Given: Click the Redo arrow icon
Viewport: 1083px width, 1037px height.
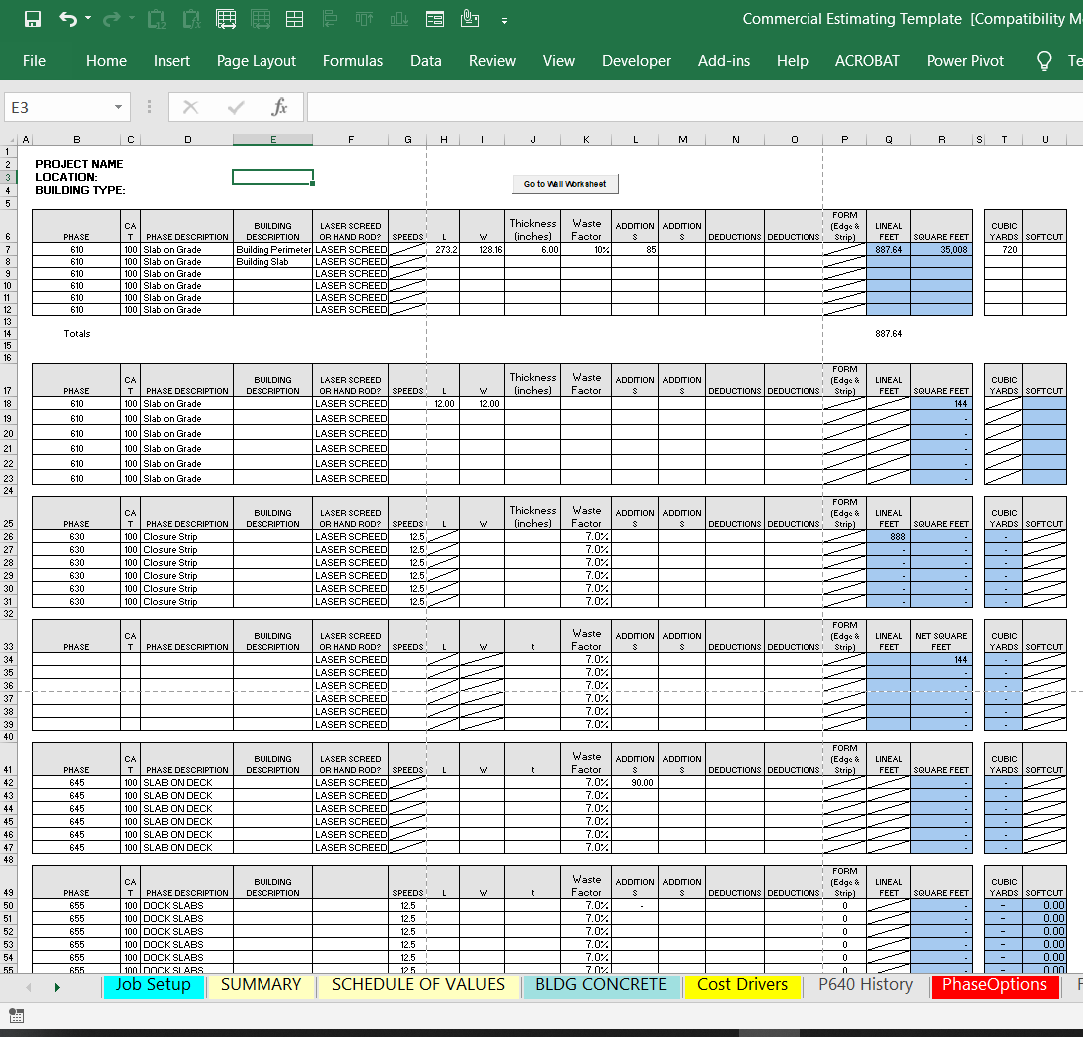Looking at the screenshot, I should (x=111, y=19).
